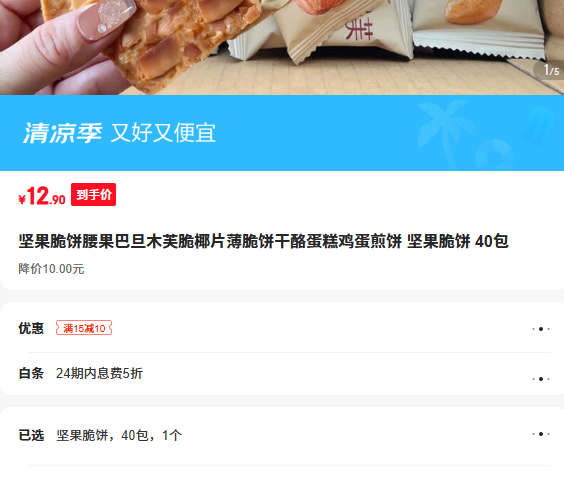Image resolution: width=564 pixels, height=479 pixels.
Task: Click the 降价10.00元 price drop note
Action: coord(51,269)
